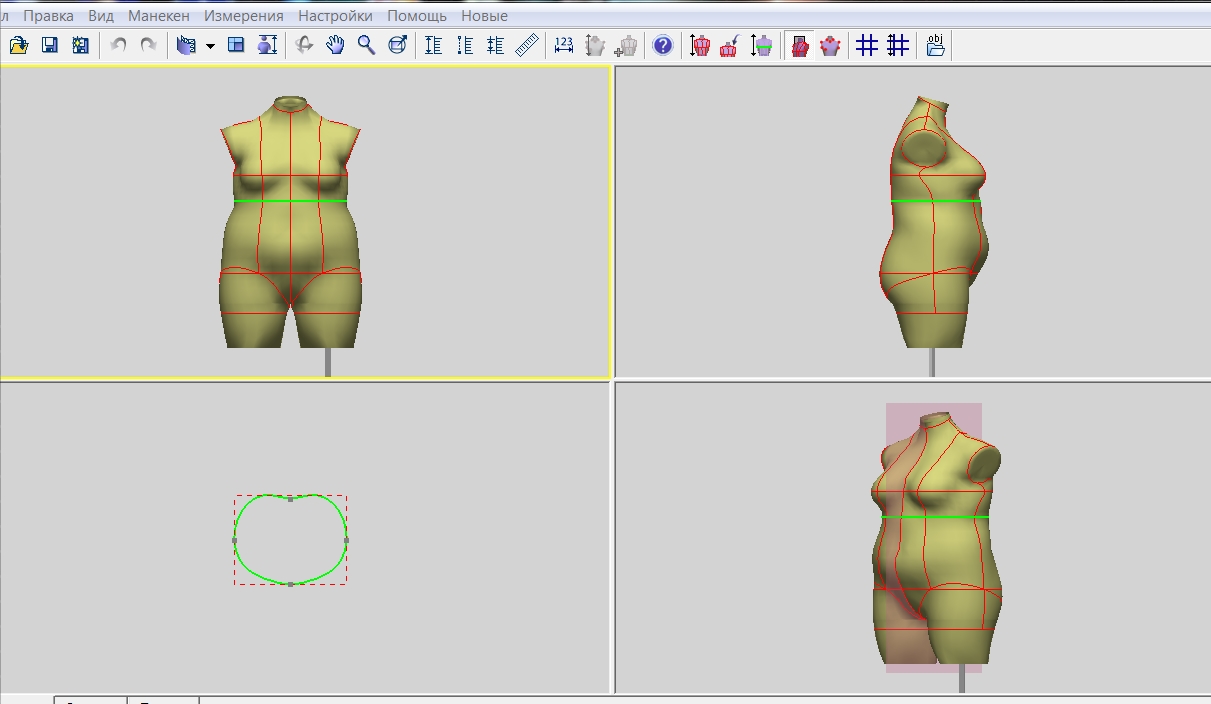The width and height of the screenshot is (1211, 704).
Task: Click the gray mannequin height icon
Action: [595, 45]
